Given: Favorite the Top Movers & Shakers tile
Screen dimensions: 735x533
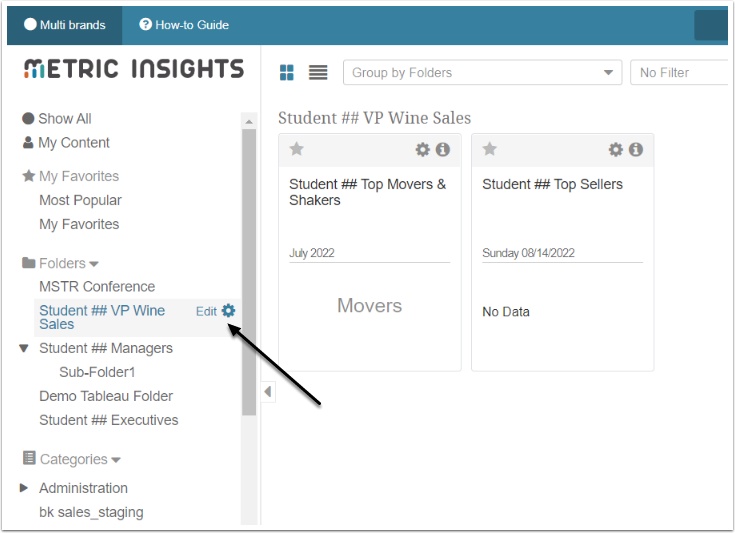Looking at the screenshot, I should point(296,149).
